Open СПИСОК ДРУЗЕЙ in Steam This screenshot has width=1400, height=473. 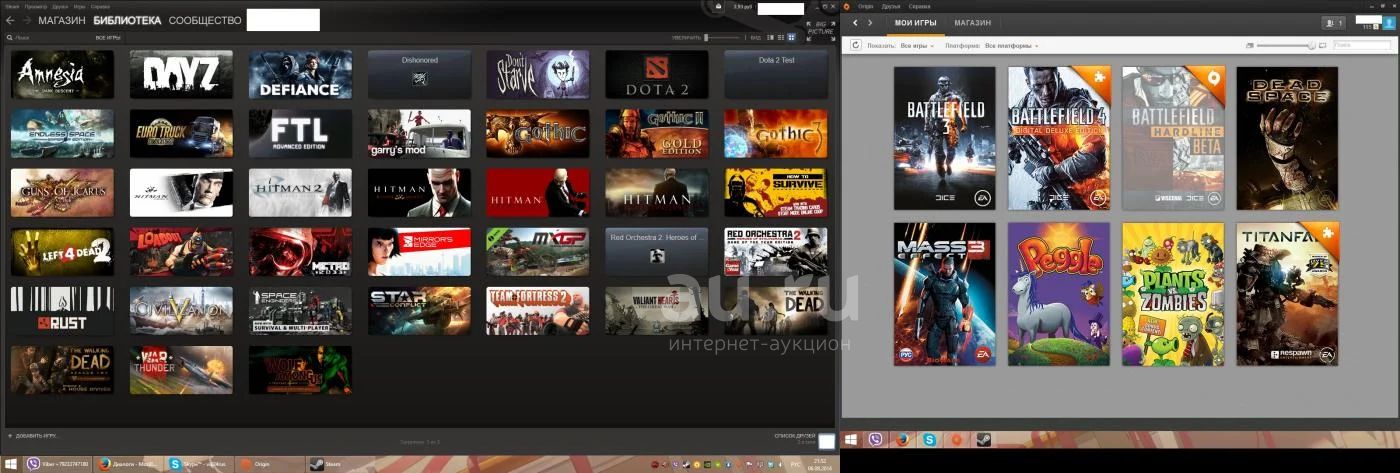tap(795, 436)
